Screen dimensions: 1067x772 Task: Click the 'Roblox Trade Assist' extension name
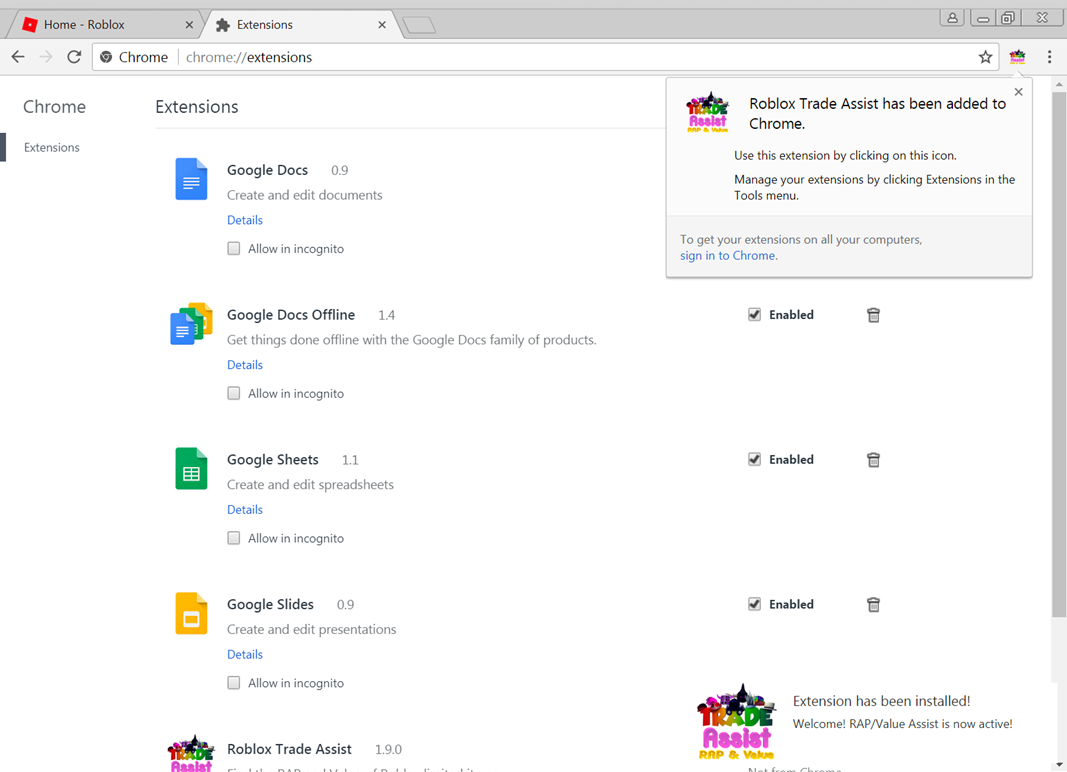tap(289, 749)
